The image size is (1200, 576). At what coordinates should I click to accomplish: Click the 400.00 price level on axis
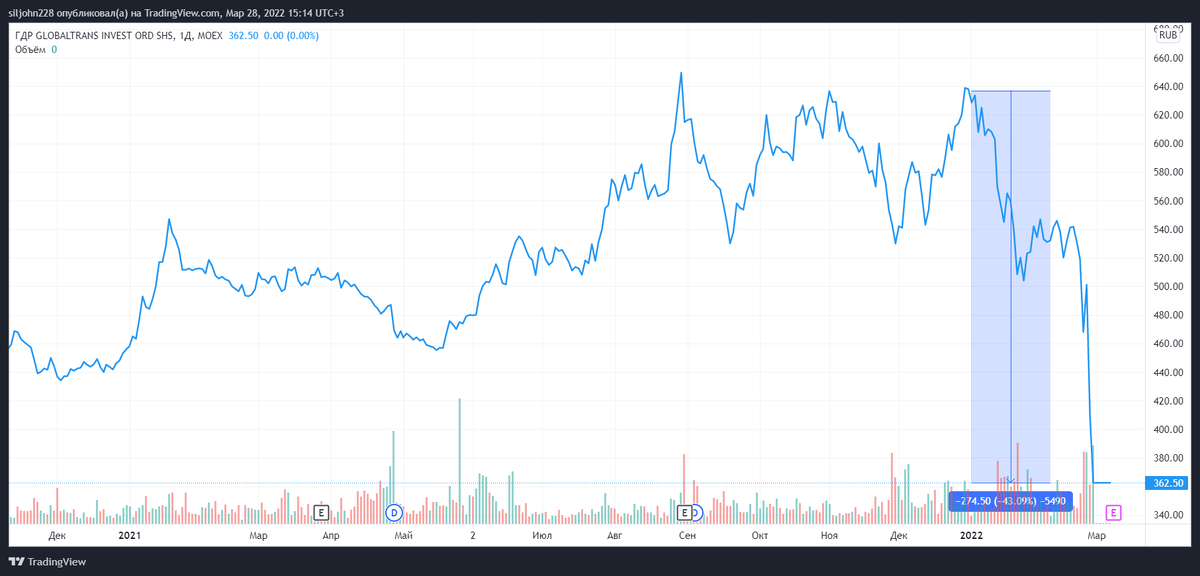(x=1169, y=430)
